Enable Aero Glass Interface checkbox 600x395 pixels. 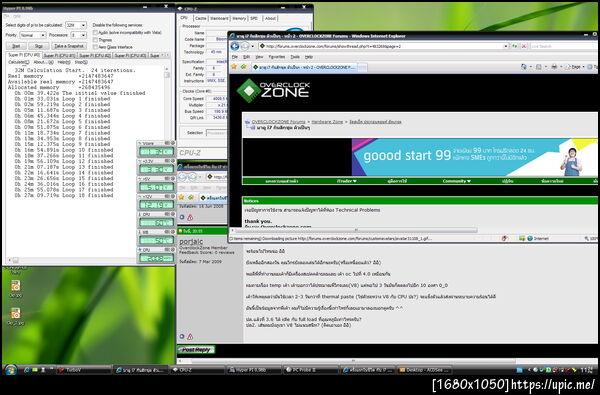point(95,47)
